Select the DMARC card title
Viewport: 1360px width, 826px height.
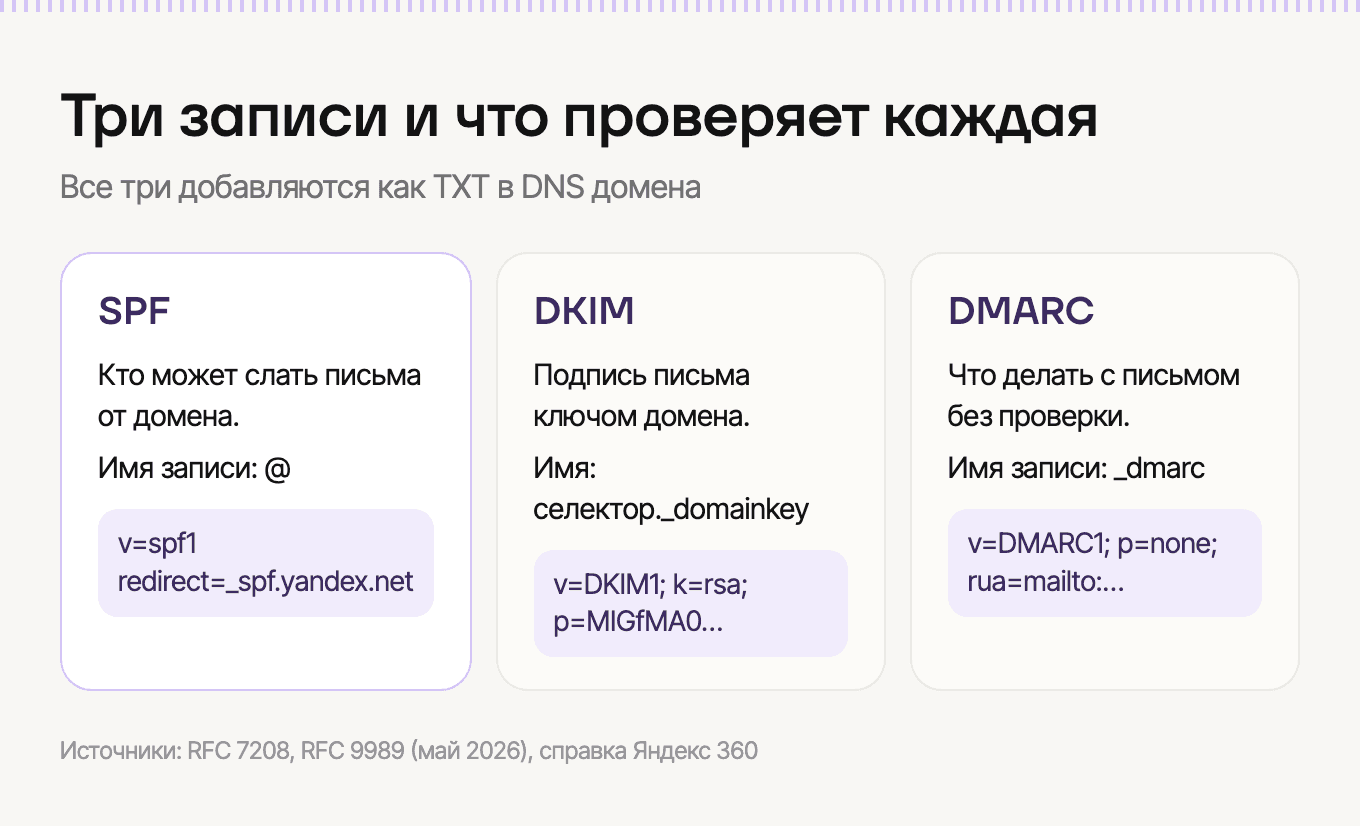[x=1021, y=311]
